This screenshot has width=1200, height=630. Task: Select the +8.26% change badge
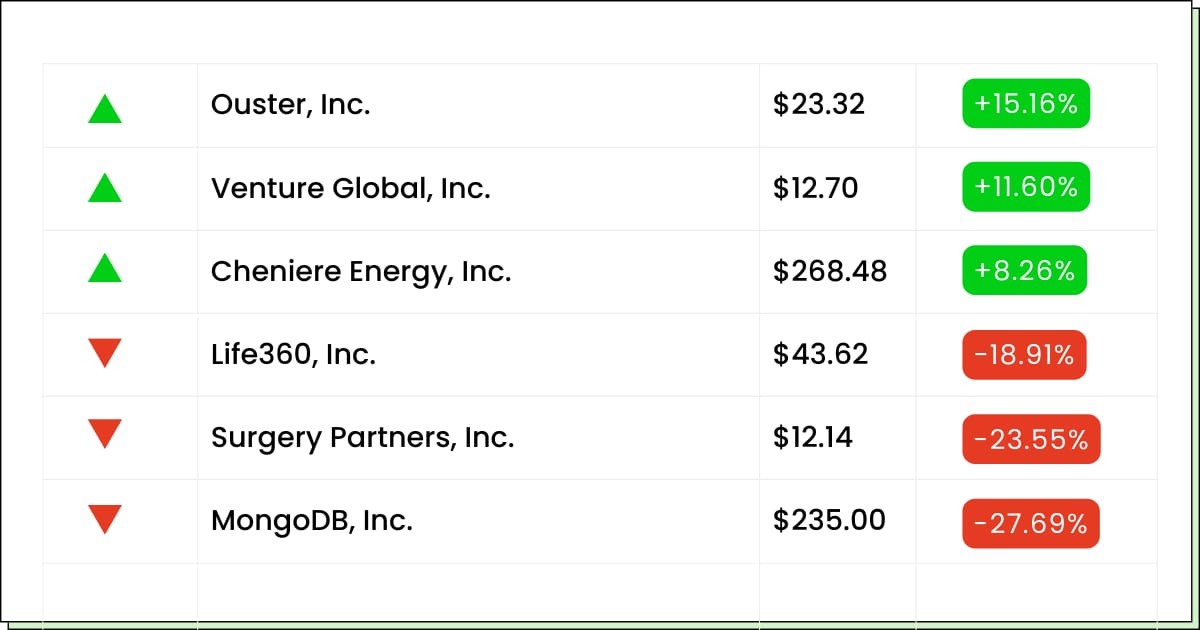coord(1024,270)
